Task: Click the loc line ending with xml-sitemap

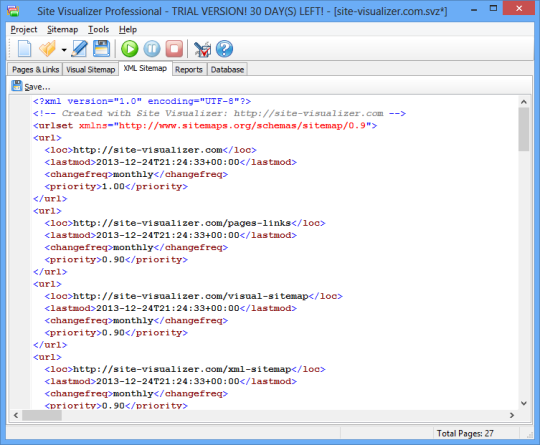Action: pyautogui.click(x=185, y=369)
